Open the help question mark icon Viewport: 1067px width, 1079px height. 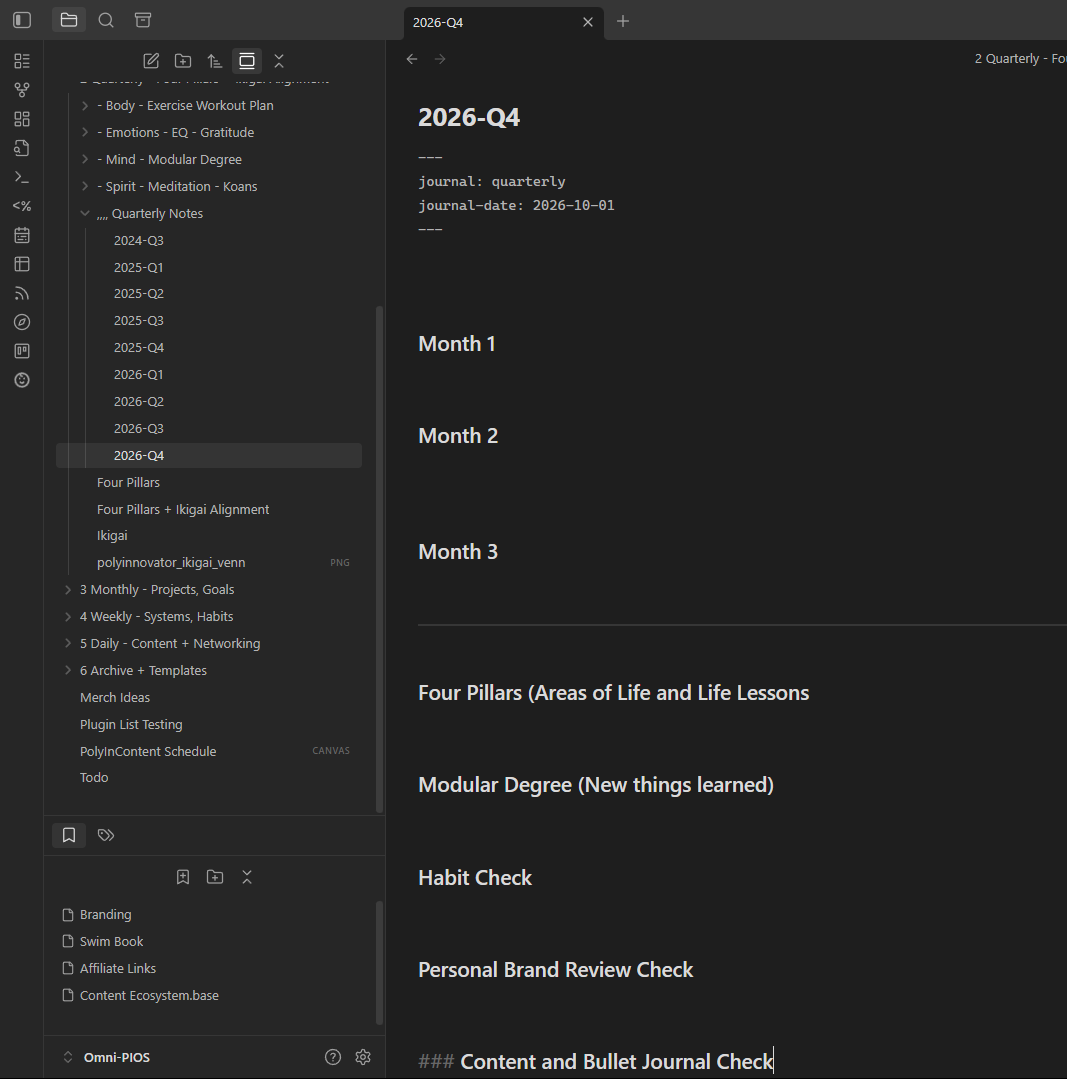point(333,1057)
